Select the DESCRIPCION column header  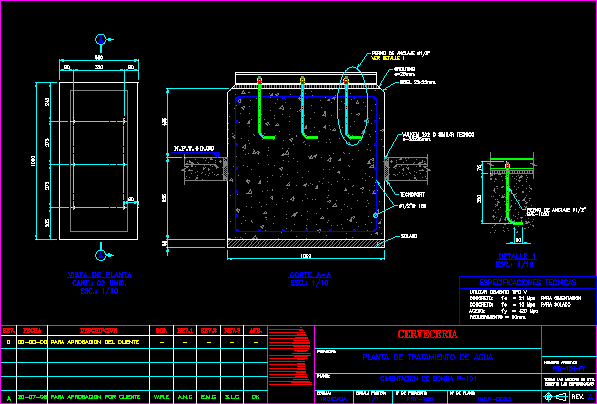tap(98, 331)
